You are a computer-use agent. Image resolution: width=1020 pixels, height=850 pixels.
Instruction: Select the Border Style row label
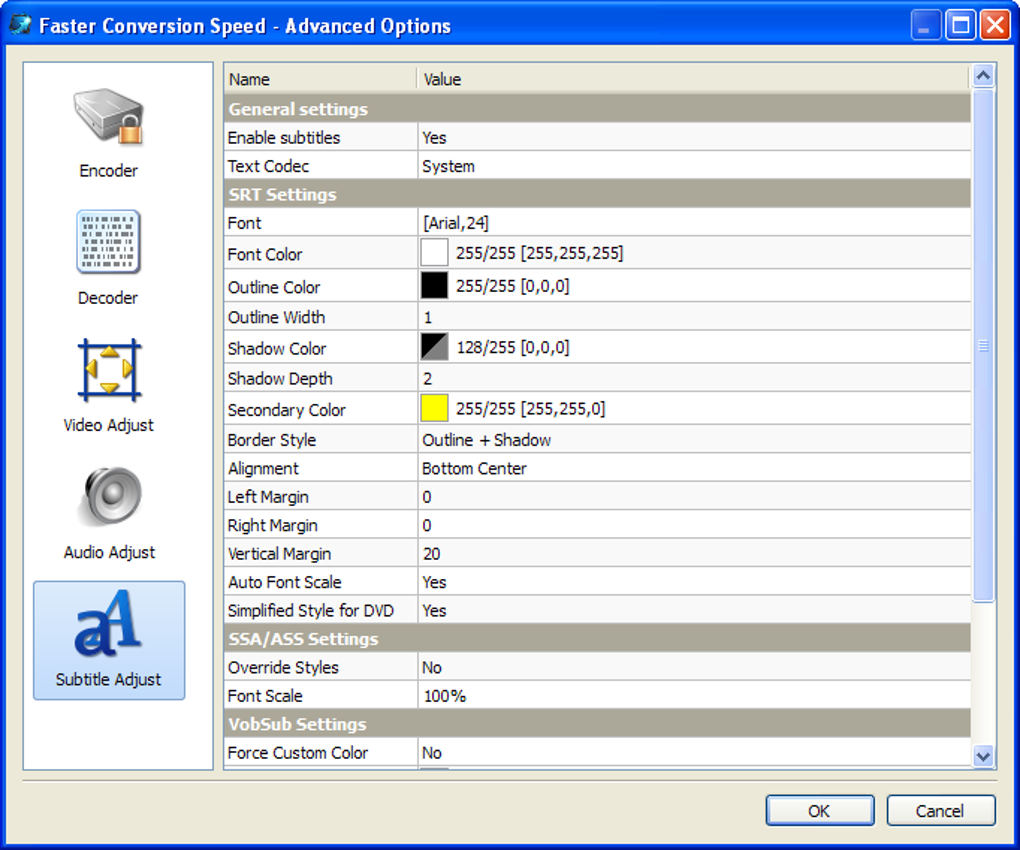pyautogui.click(x=271, y=440)
